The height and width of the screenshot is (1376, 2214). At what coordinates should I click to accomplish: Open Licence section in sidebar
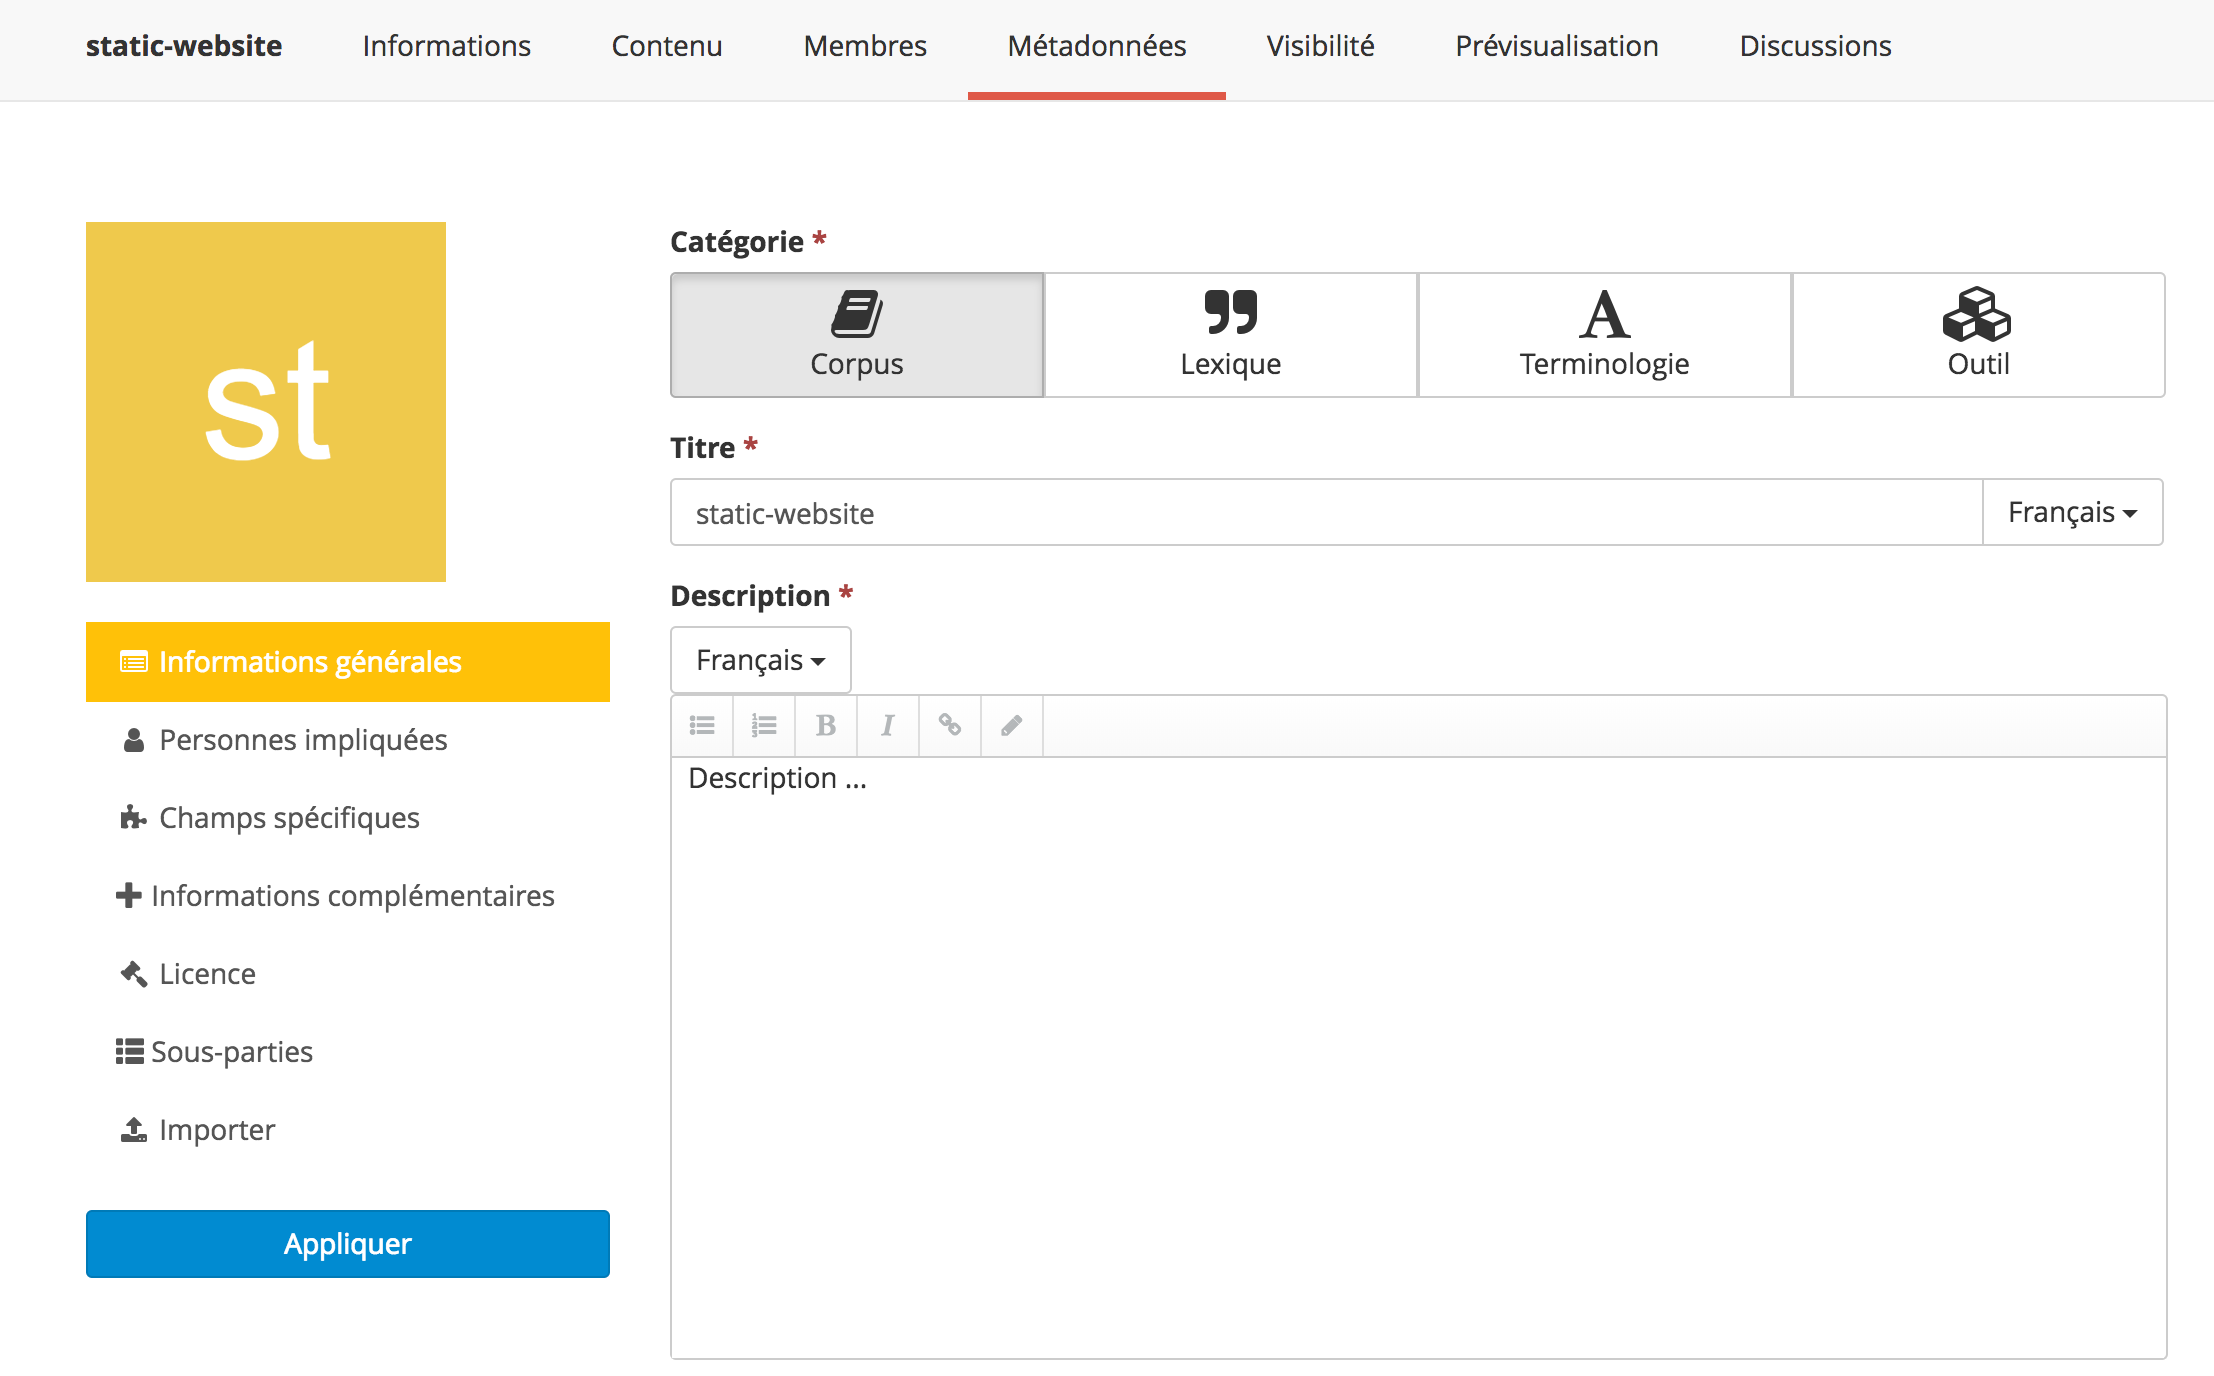207,974
